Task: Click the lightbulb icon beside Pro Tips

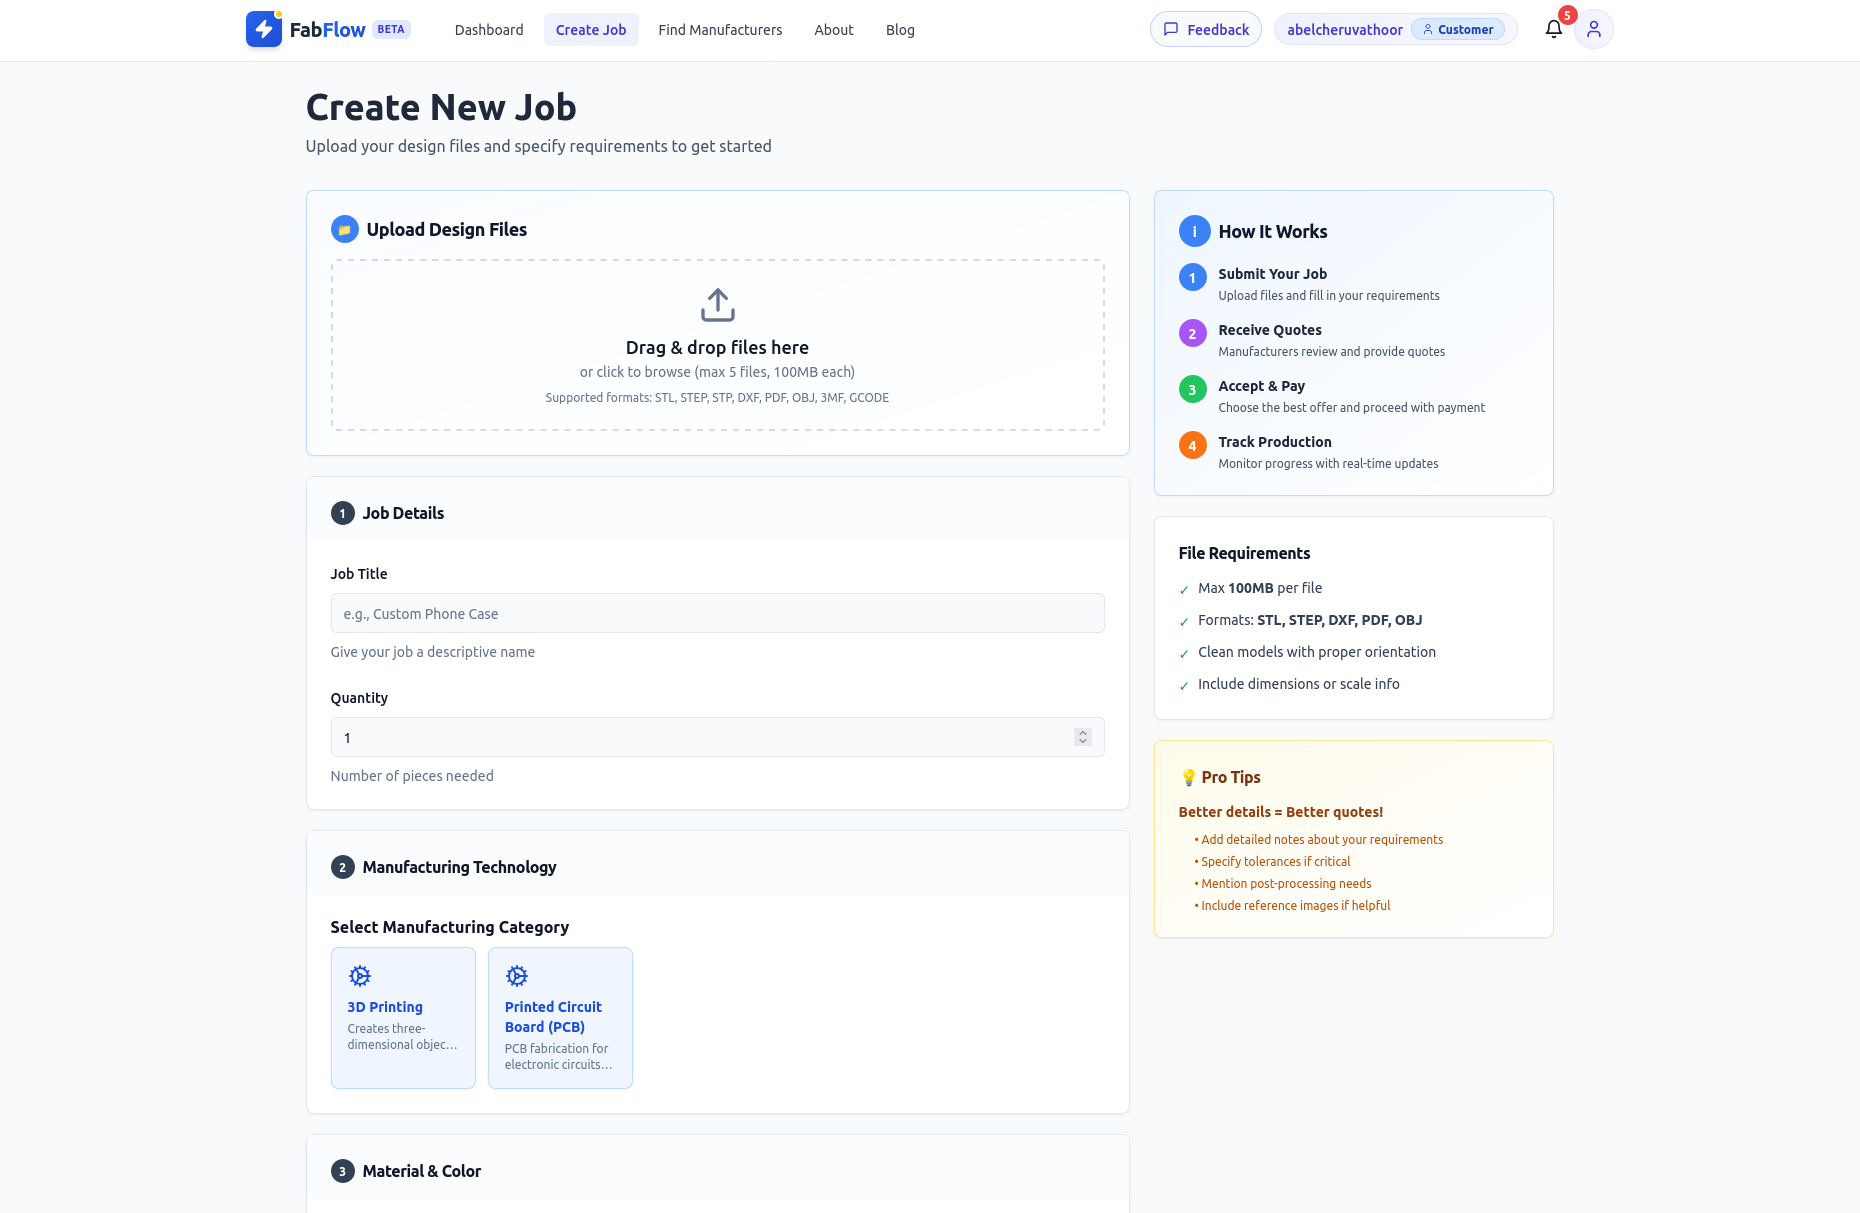Action: click(x=1188, y=777)
